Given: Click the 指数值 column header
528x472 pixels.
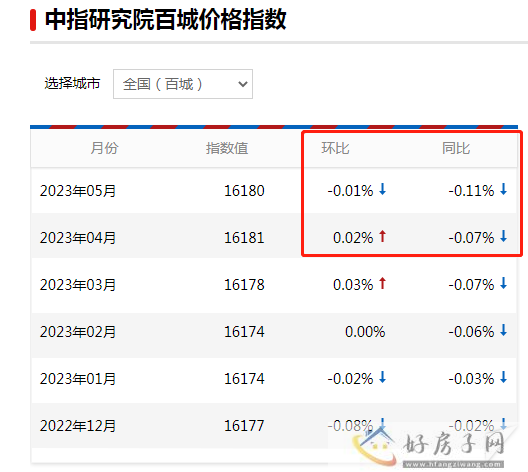Looking at the screenshot, I should (x=227, y=148).
